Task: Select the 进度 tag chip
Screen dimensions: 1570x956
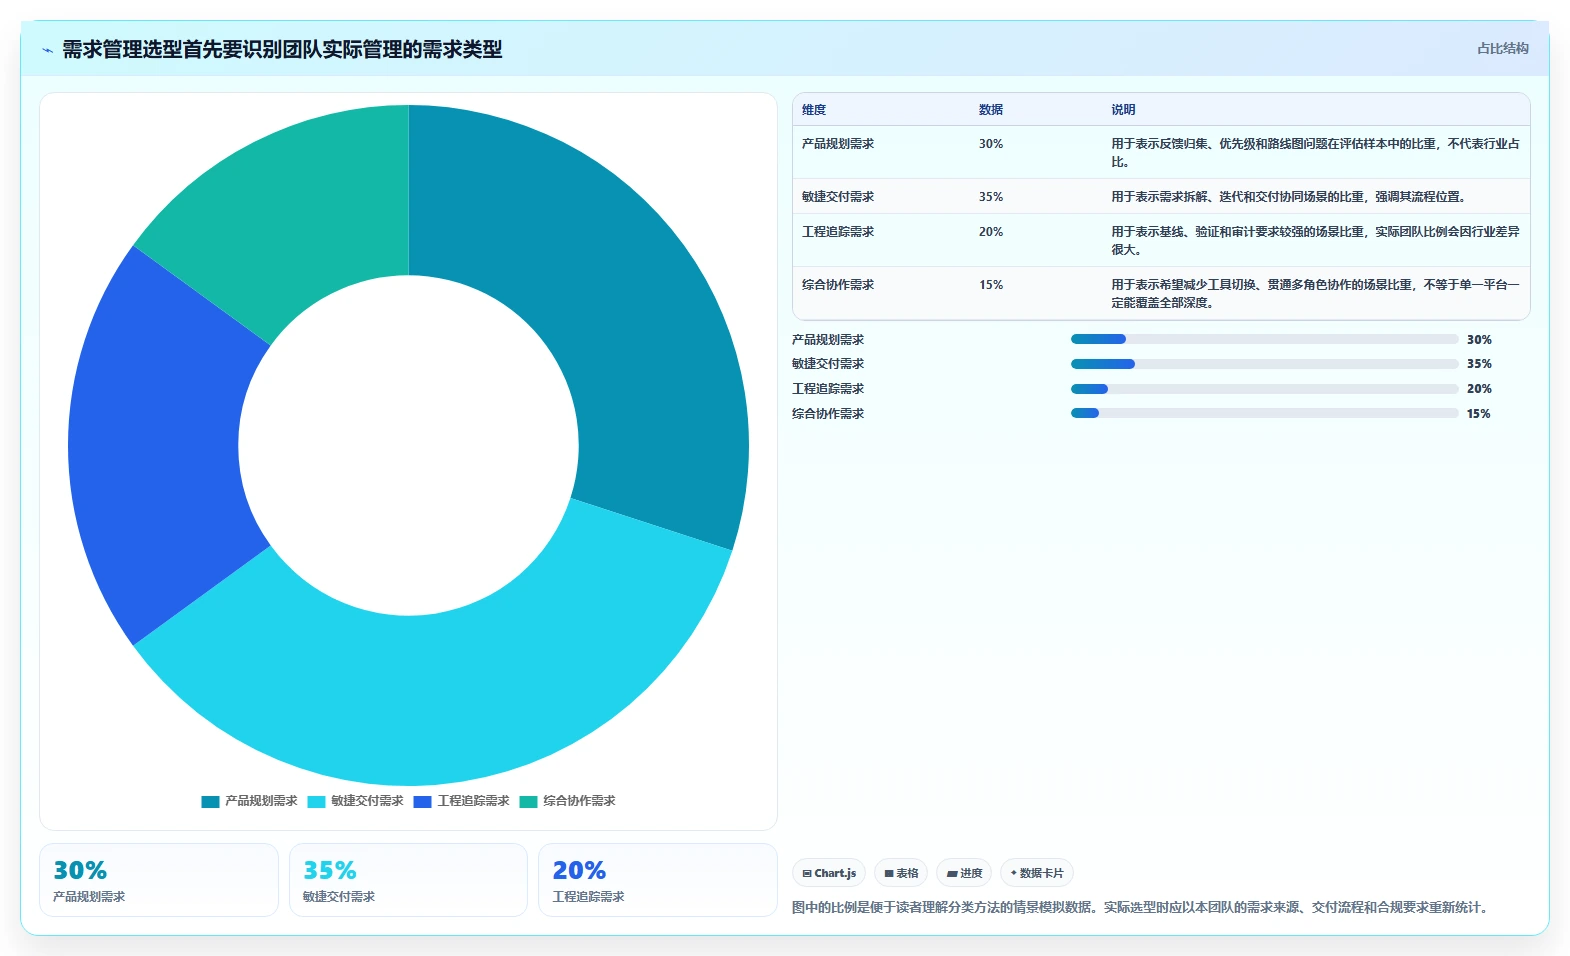Action: 964,873
